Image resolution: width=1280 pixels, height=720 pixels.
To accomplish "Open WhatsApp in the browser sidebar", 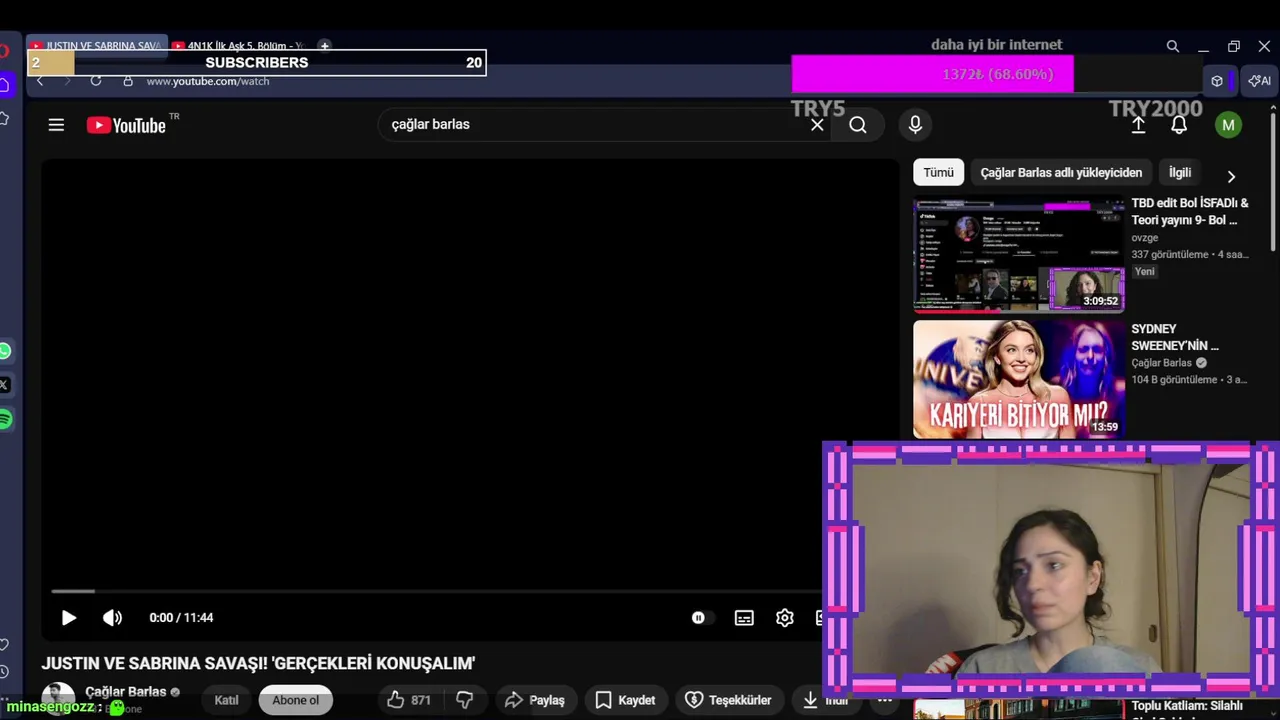I will [x=4, y=351].
